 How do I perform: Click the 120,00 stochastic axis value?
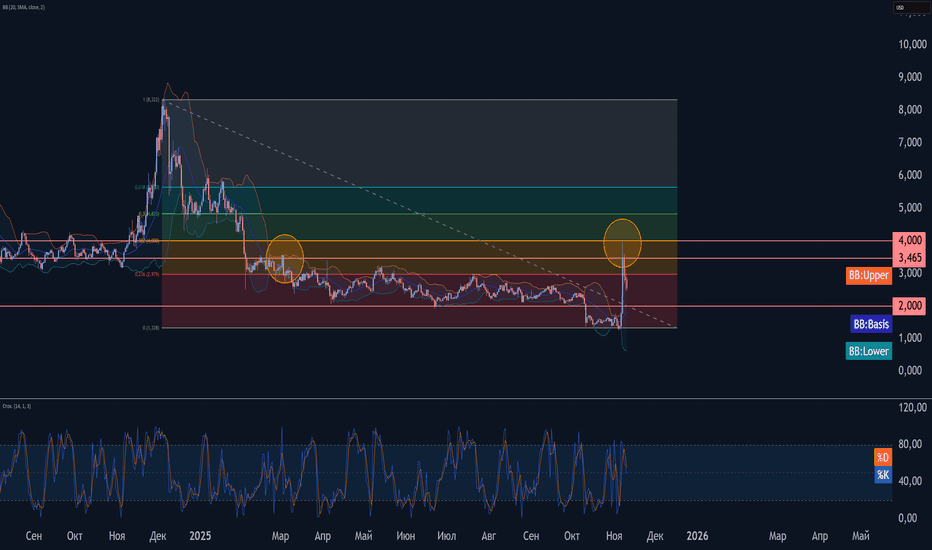(x=912, y=407)
